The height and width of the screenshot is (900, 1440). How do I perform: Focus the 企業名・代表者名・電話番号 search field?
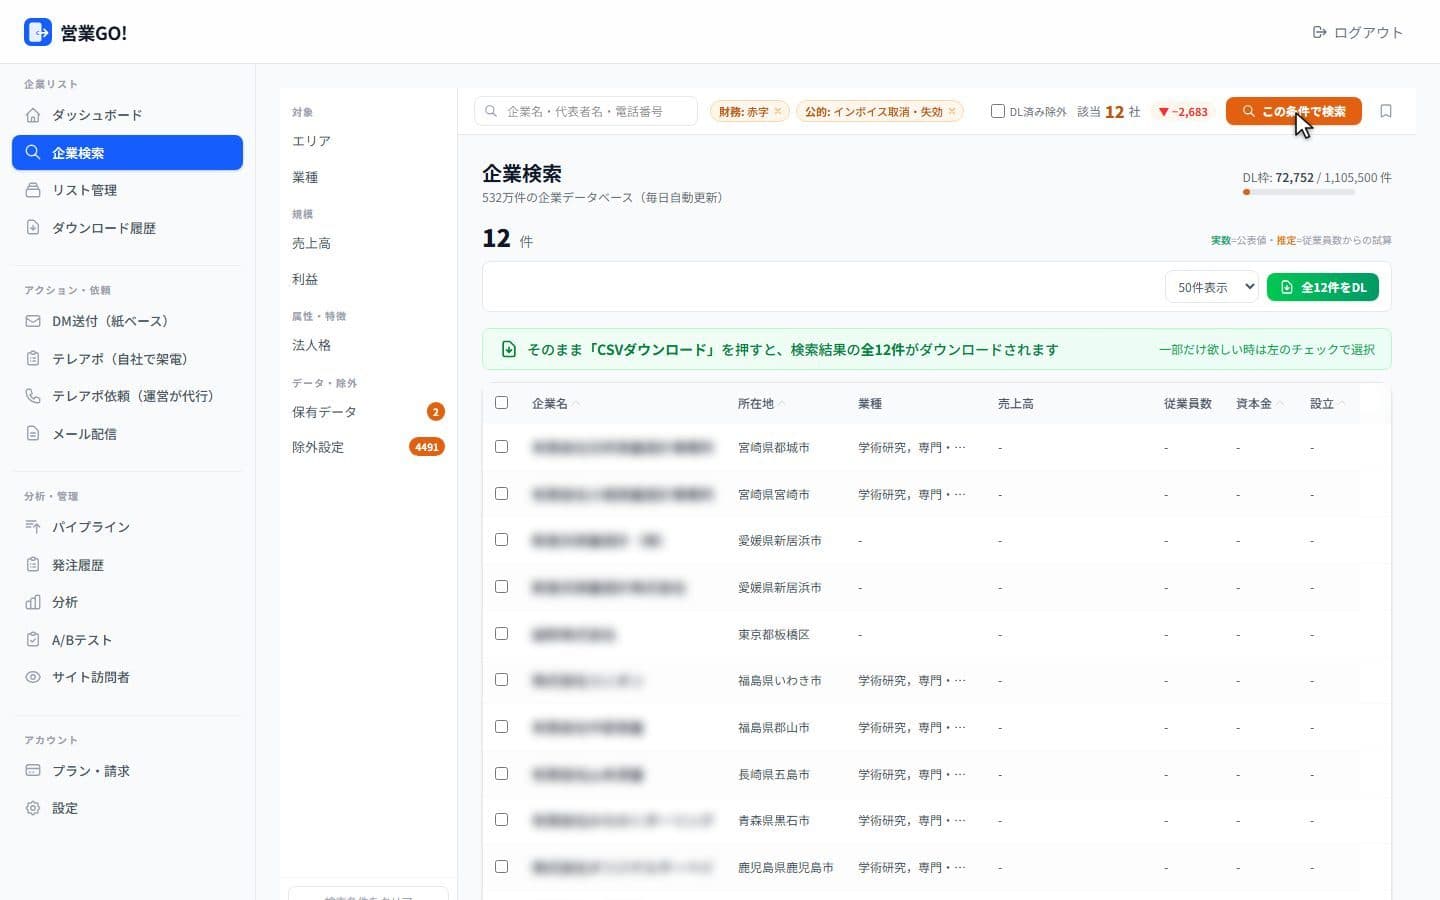click(x=586, y=111)
